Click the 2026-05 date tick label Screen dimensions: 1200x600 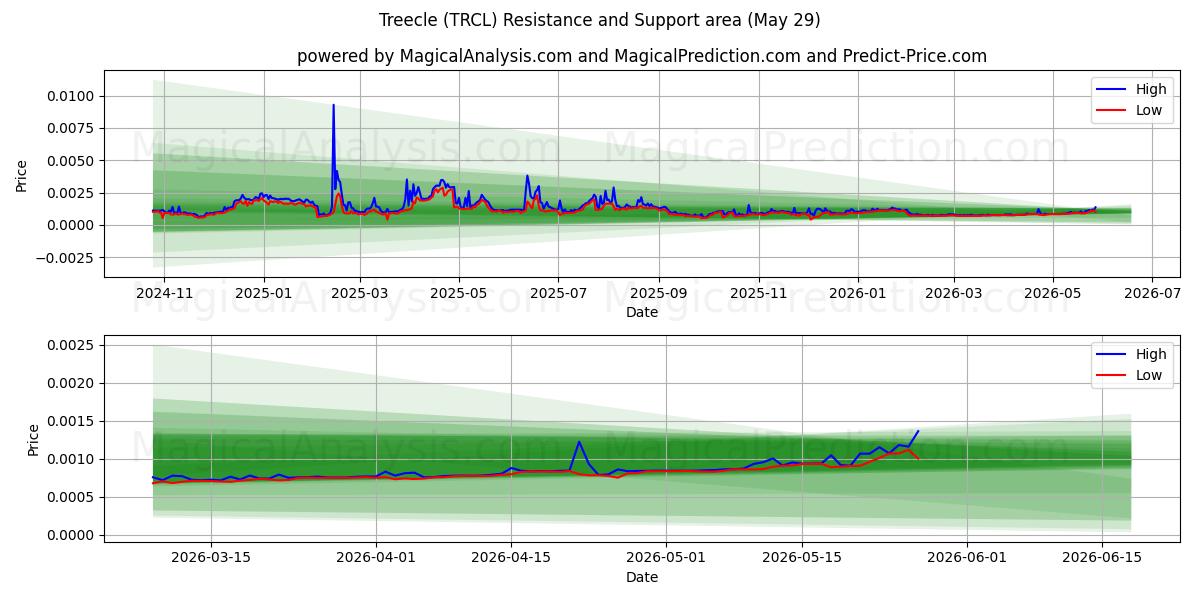[1053, 292]
